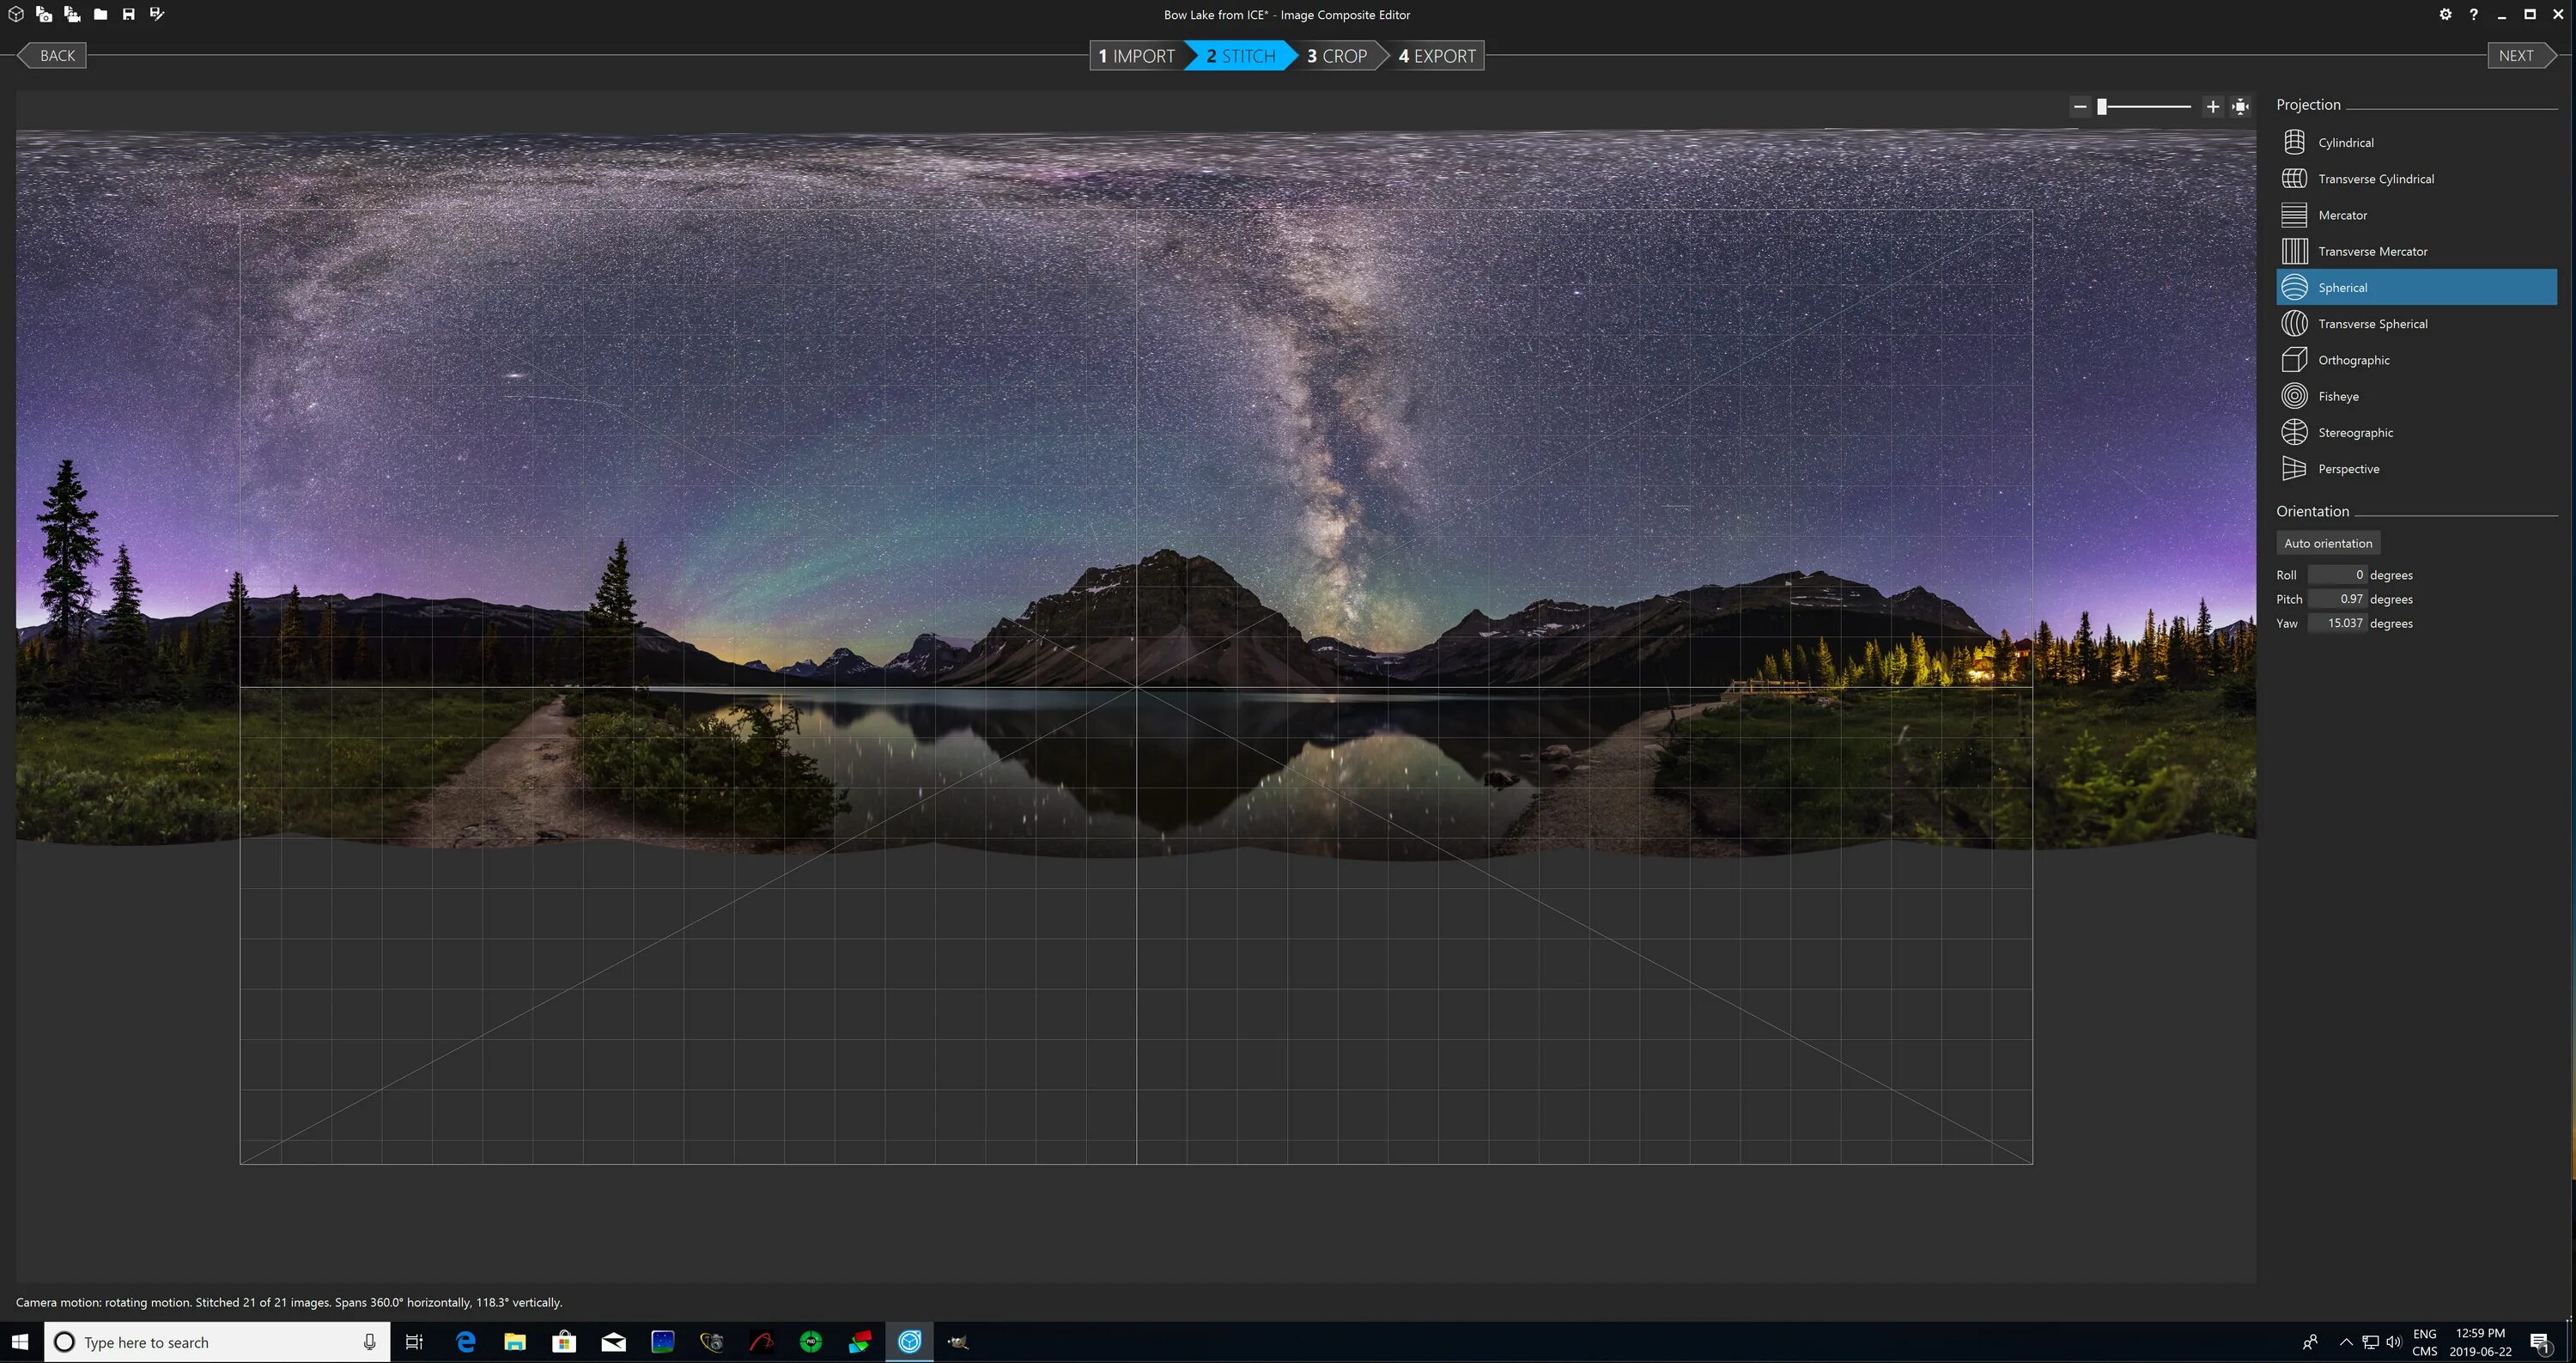The width and height of the screenshot is (2576, 1363).
Task: Open existing panorama folder icon
Action: (101, 14)
